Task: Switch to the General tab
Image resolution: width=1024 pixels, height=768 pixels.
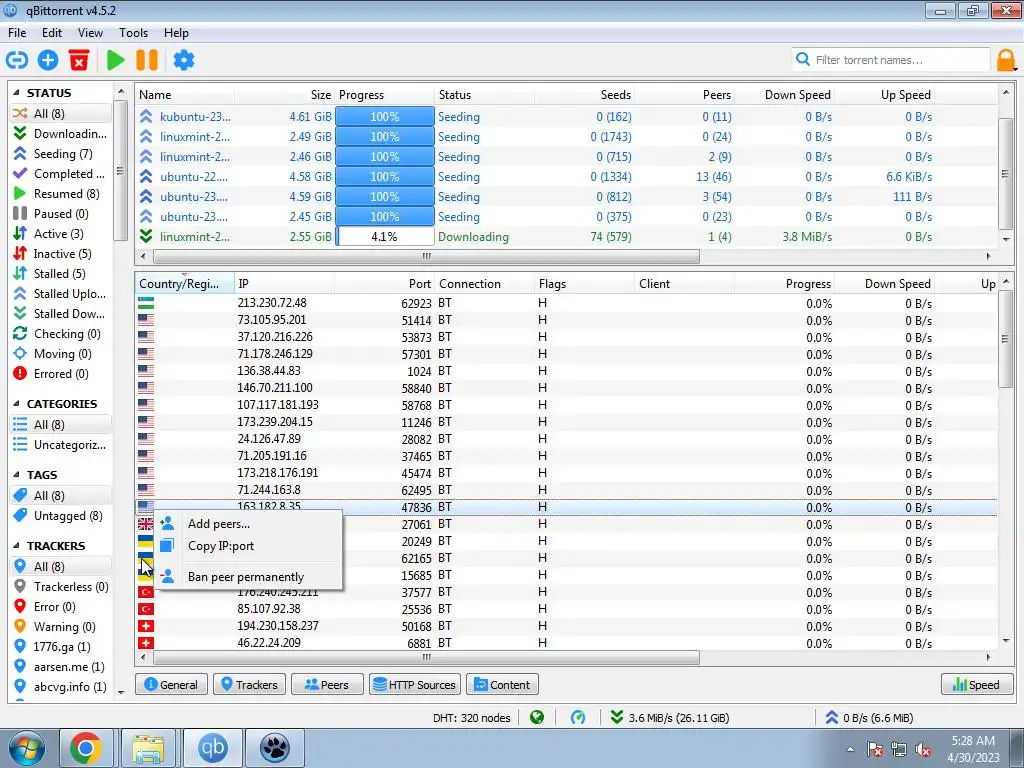Action: 171,684
